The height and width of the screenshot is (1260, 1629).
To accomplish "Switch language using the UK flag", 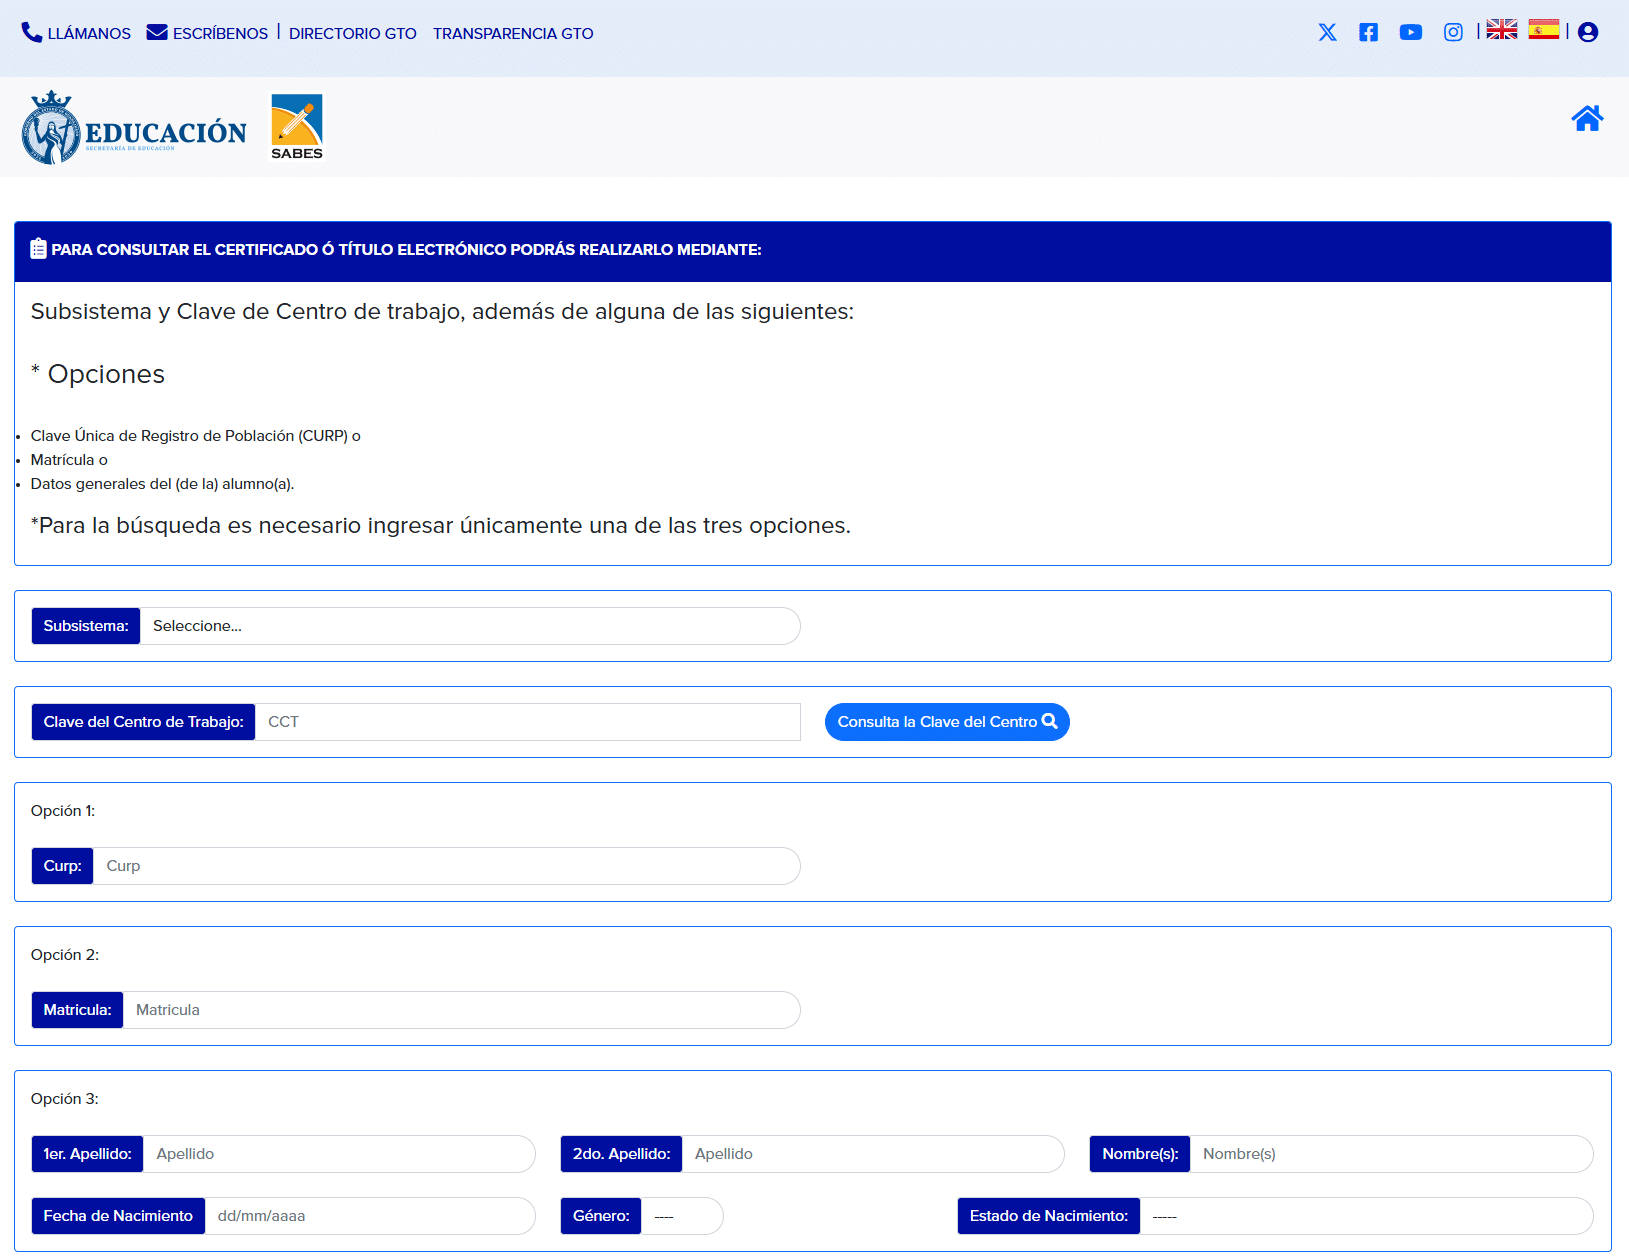I will coord(1501,30).
